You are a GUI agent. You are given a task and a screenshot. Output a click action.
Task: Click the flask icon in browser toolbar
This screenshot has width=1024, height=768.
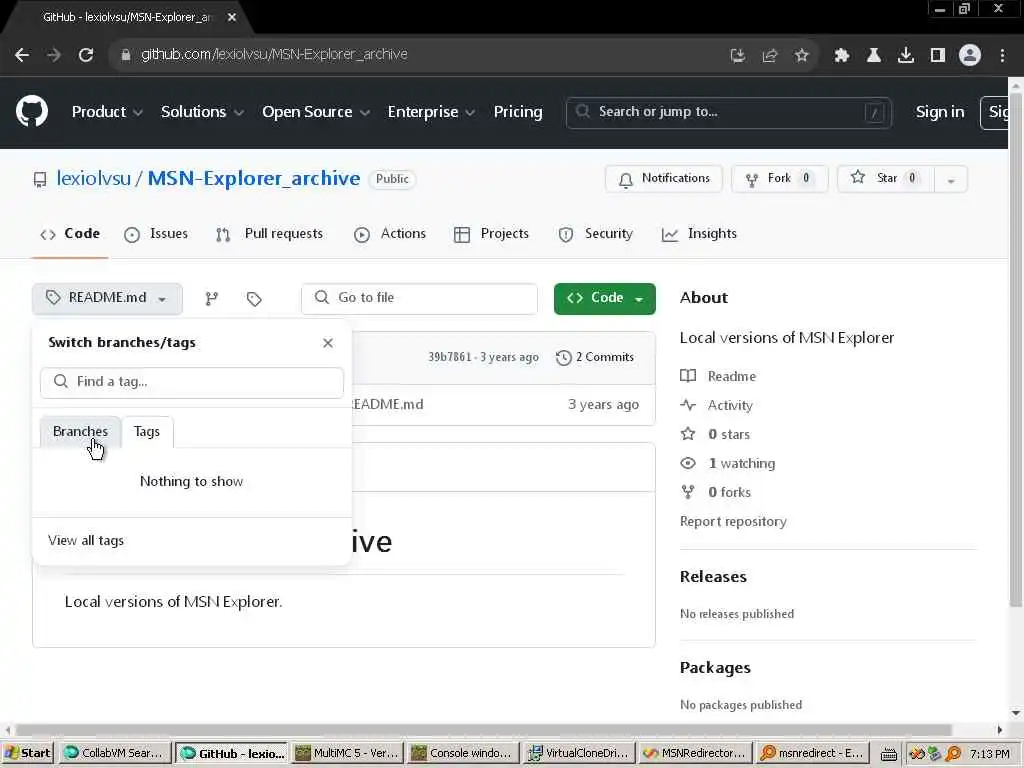(x=873, y=56)
